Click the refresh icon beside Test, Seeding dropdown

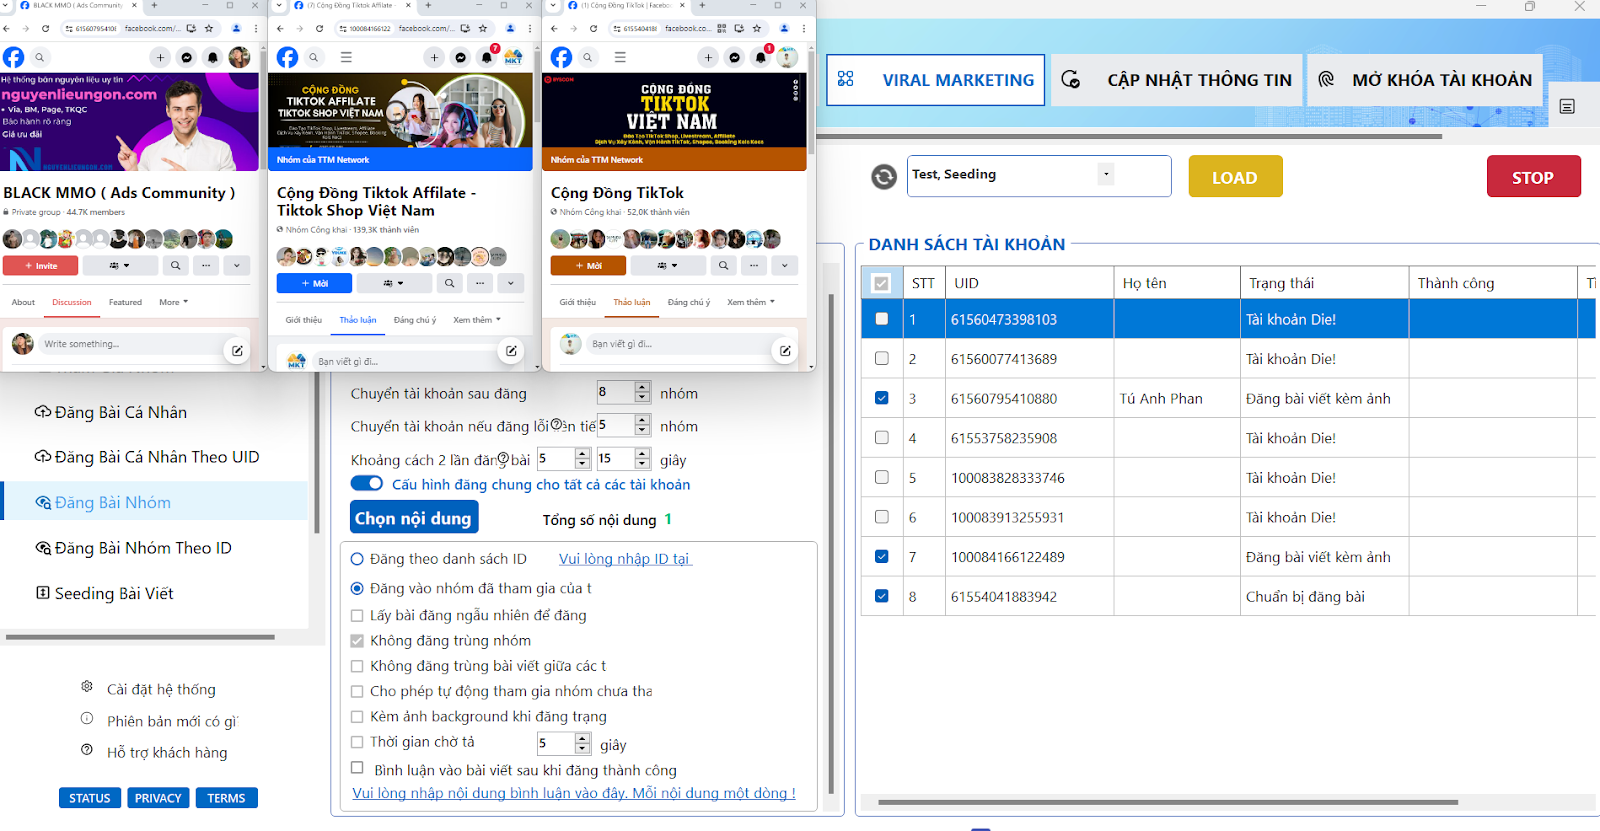point(884,177)
